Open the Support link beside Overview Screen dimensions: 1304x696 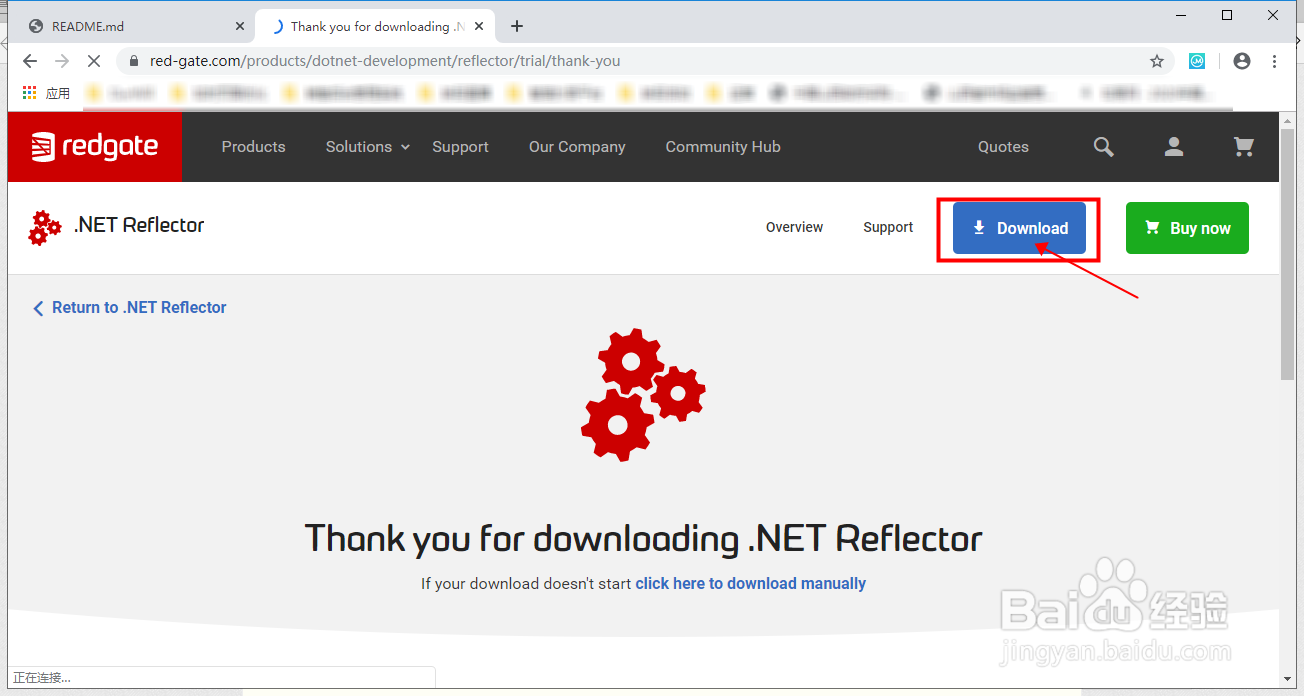(888, 228)
